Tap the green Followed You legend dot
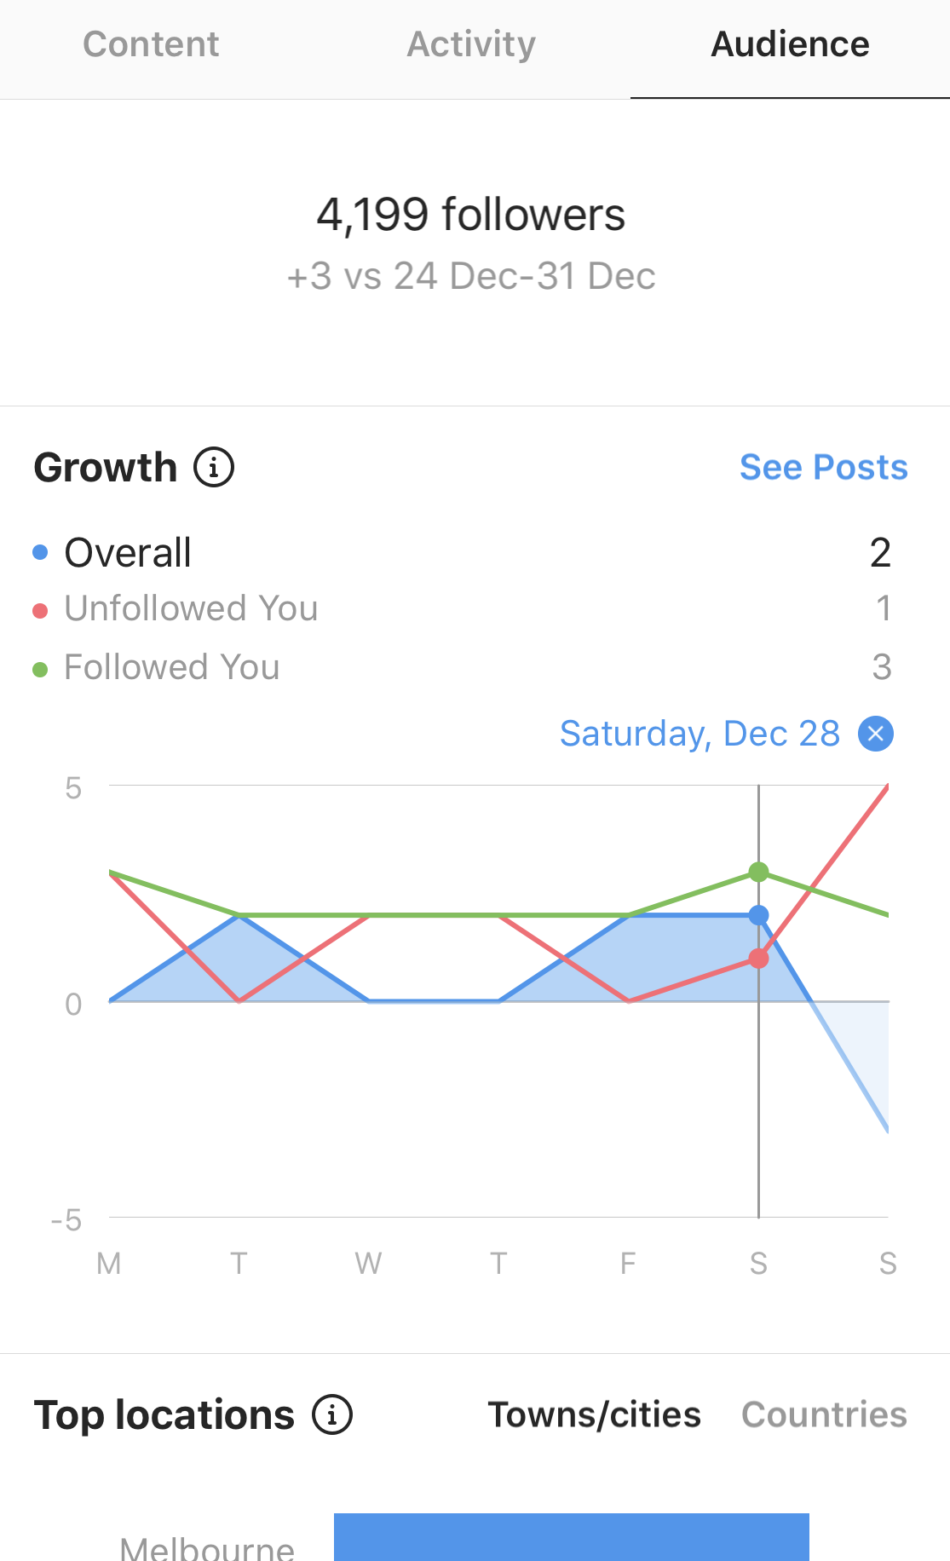 click(x=40, y=669)
